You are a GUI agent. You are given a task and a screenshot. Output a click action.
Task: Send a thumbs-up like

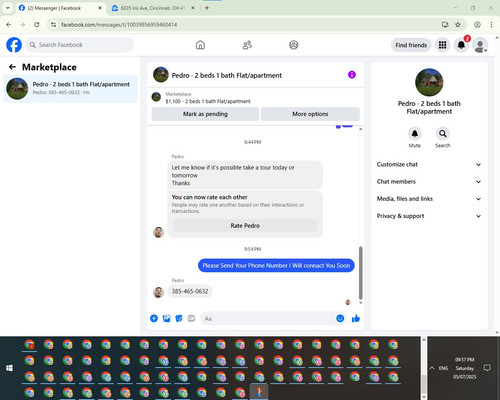(x=356, y=318)
